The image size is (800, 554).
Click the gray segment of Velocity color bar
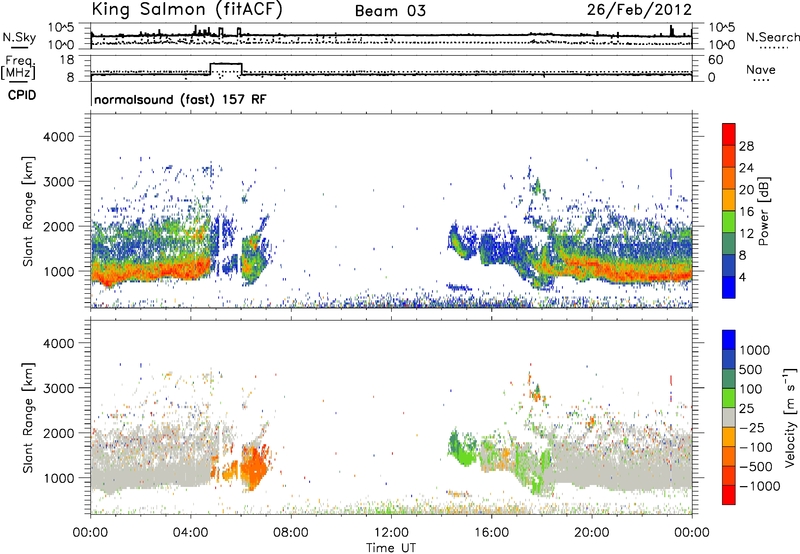pyautogui.click(x=729, y=417)
